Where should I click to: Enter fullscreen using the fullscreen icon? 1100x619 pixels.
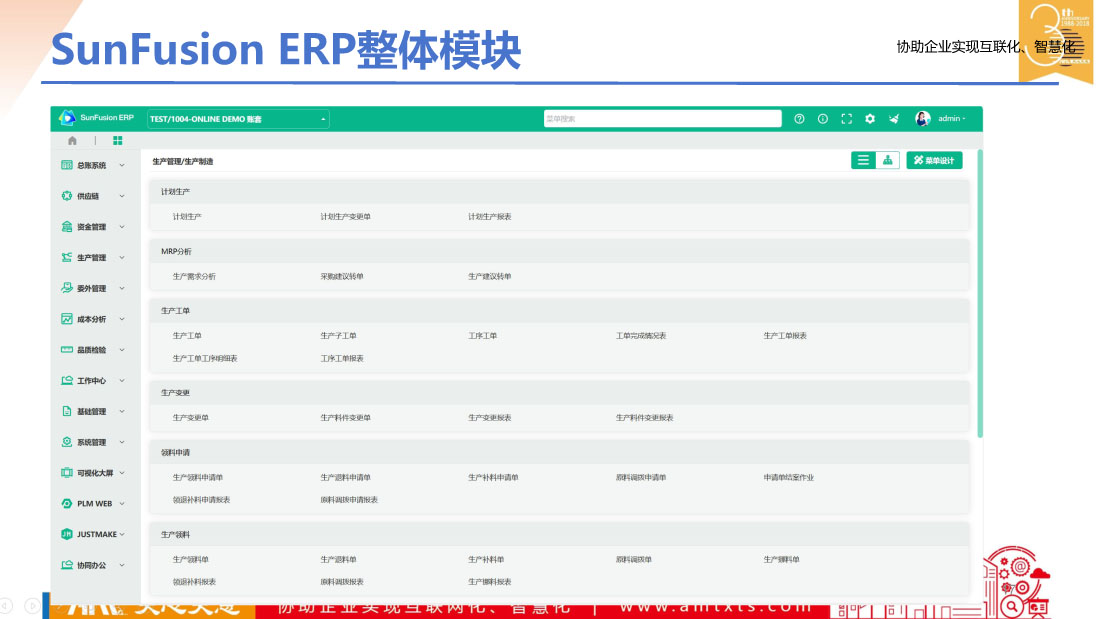coord(846,119)
